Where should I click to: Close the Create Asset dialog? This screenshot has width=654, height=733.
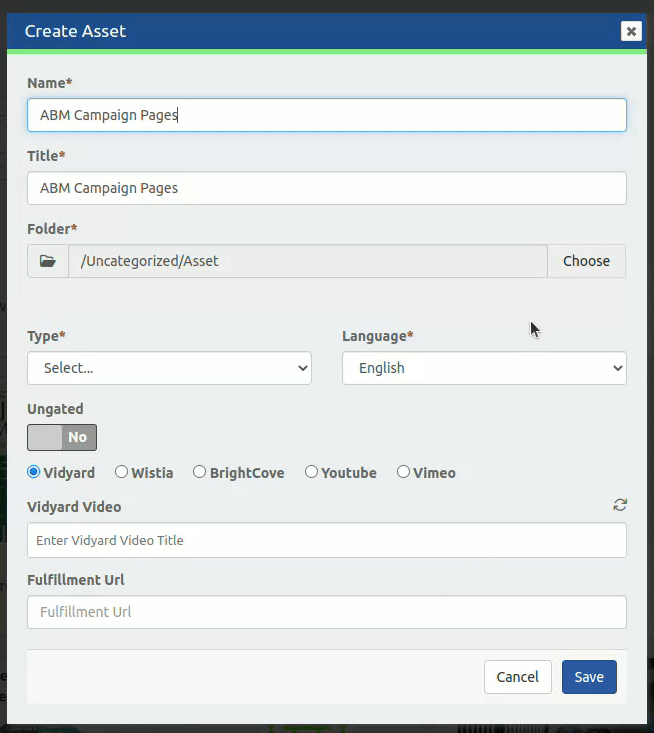pyautogui.click(x=631, y=31)
